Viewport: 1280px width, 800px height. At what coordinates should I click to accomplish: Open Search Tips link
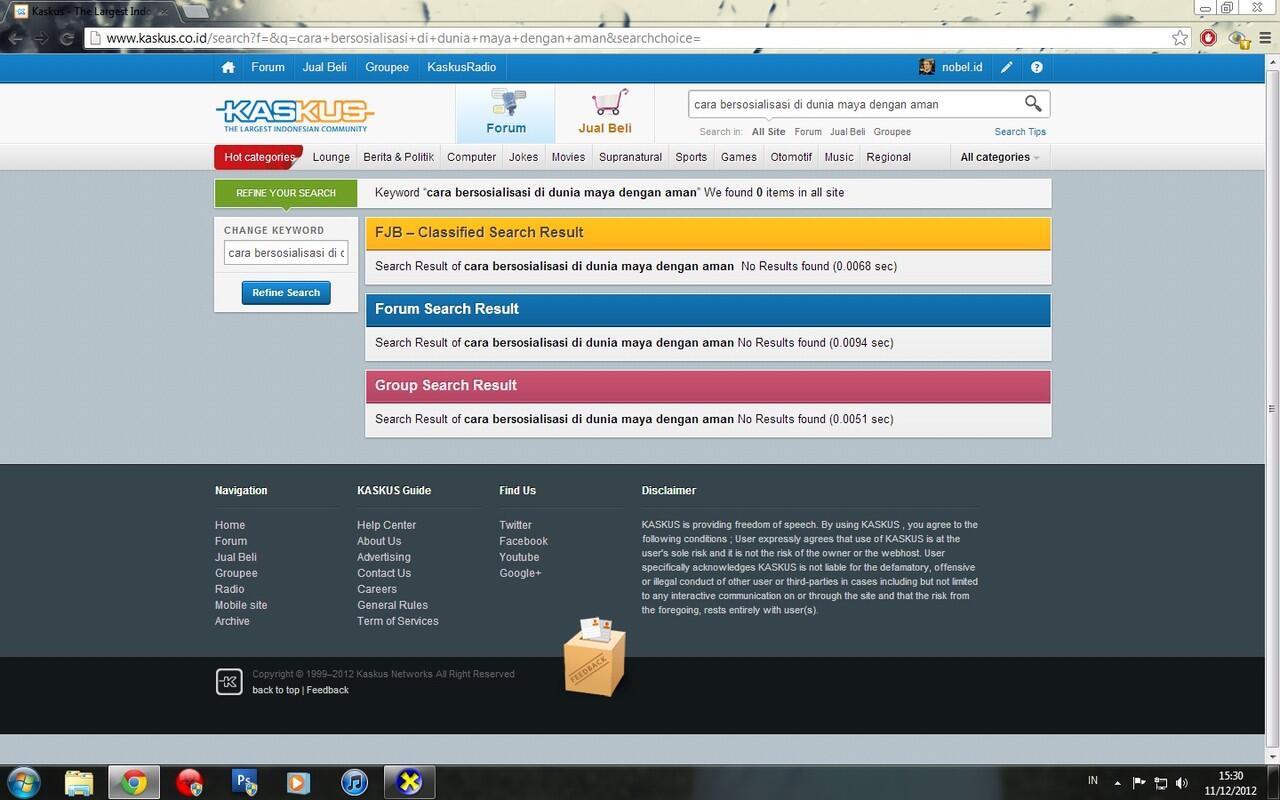[x=1020, y=132]
